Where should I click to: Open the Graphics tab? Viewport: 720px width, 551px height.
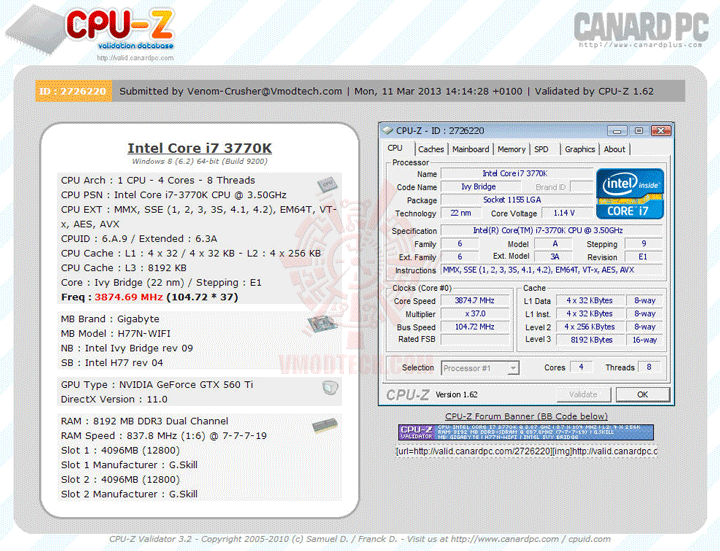[579, 149]
